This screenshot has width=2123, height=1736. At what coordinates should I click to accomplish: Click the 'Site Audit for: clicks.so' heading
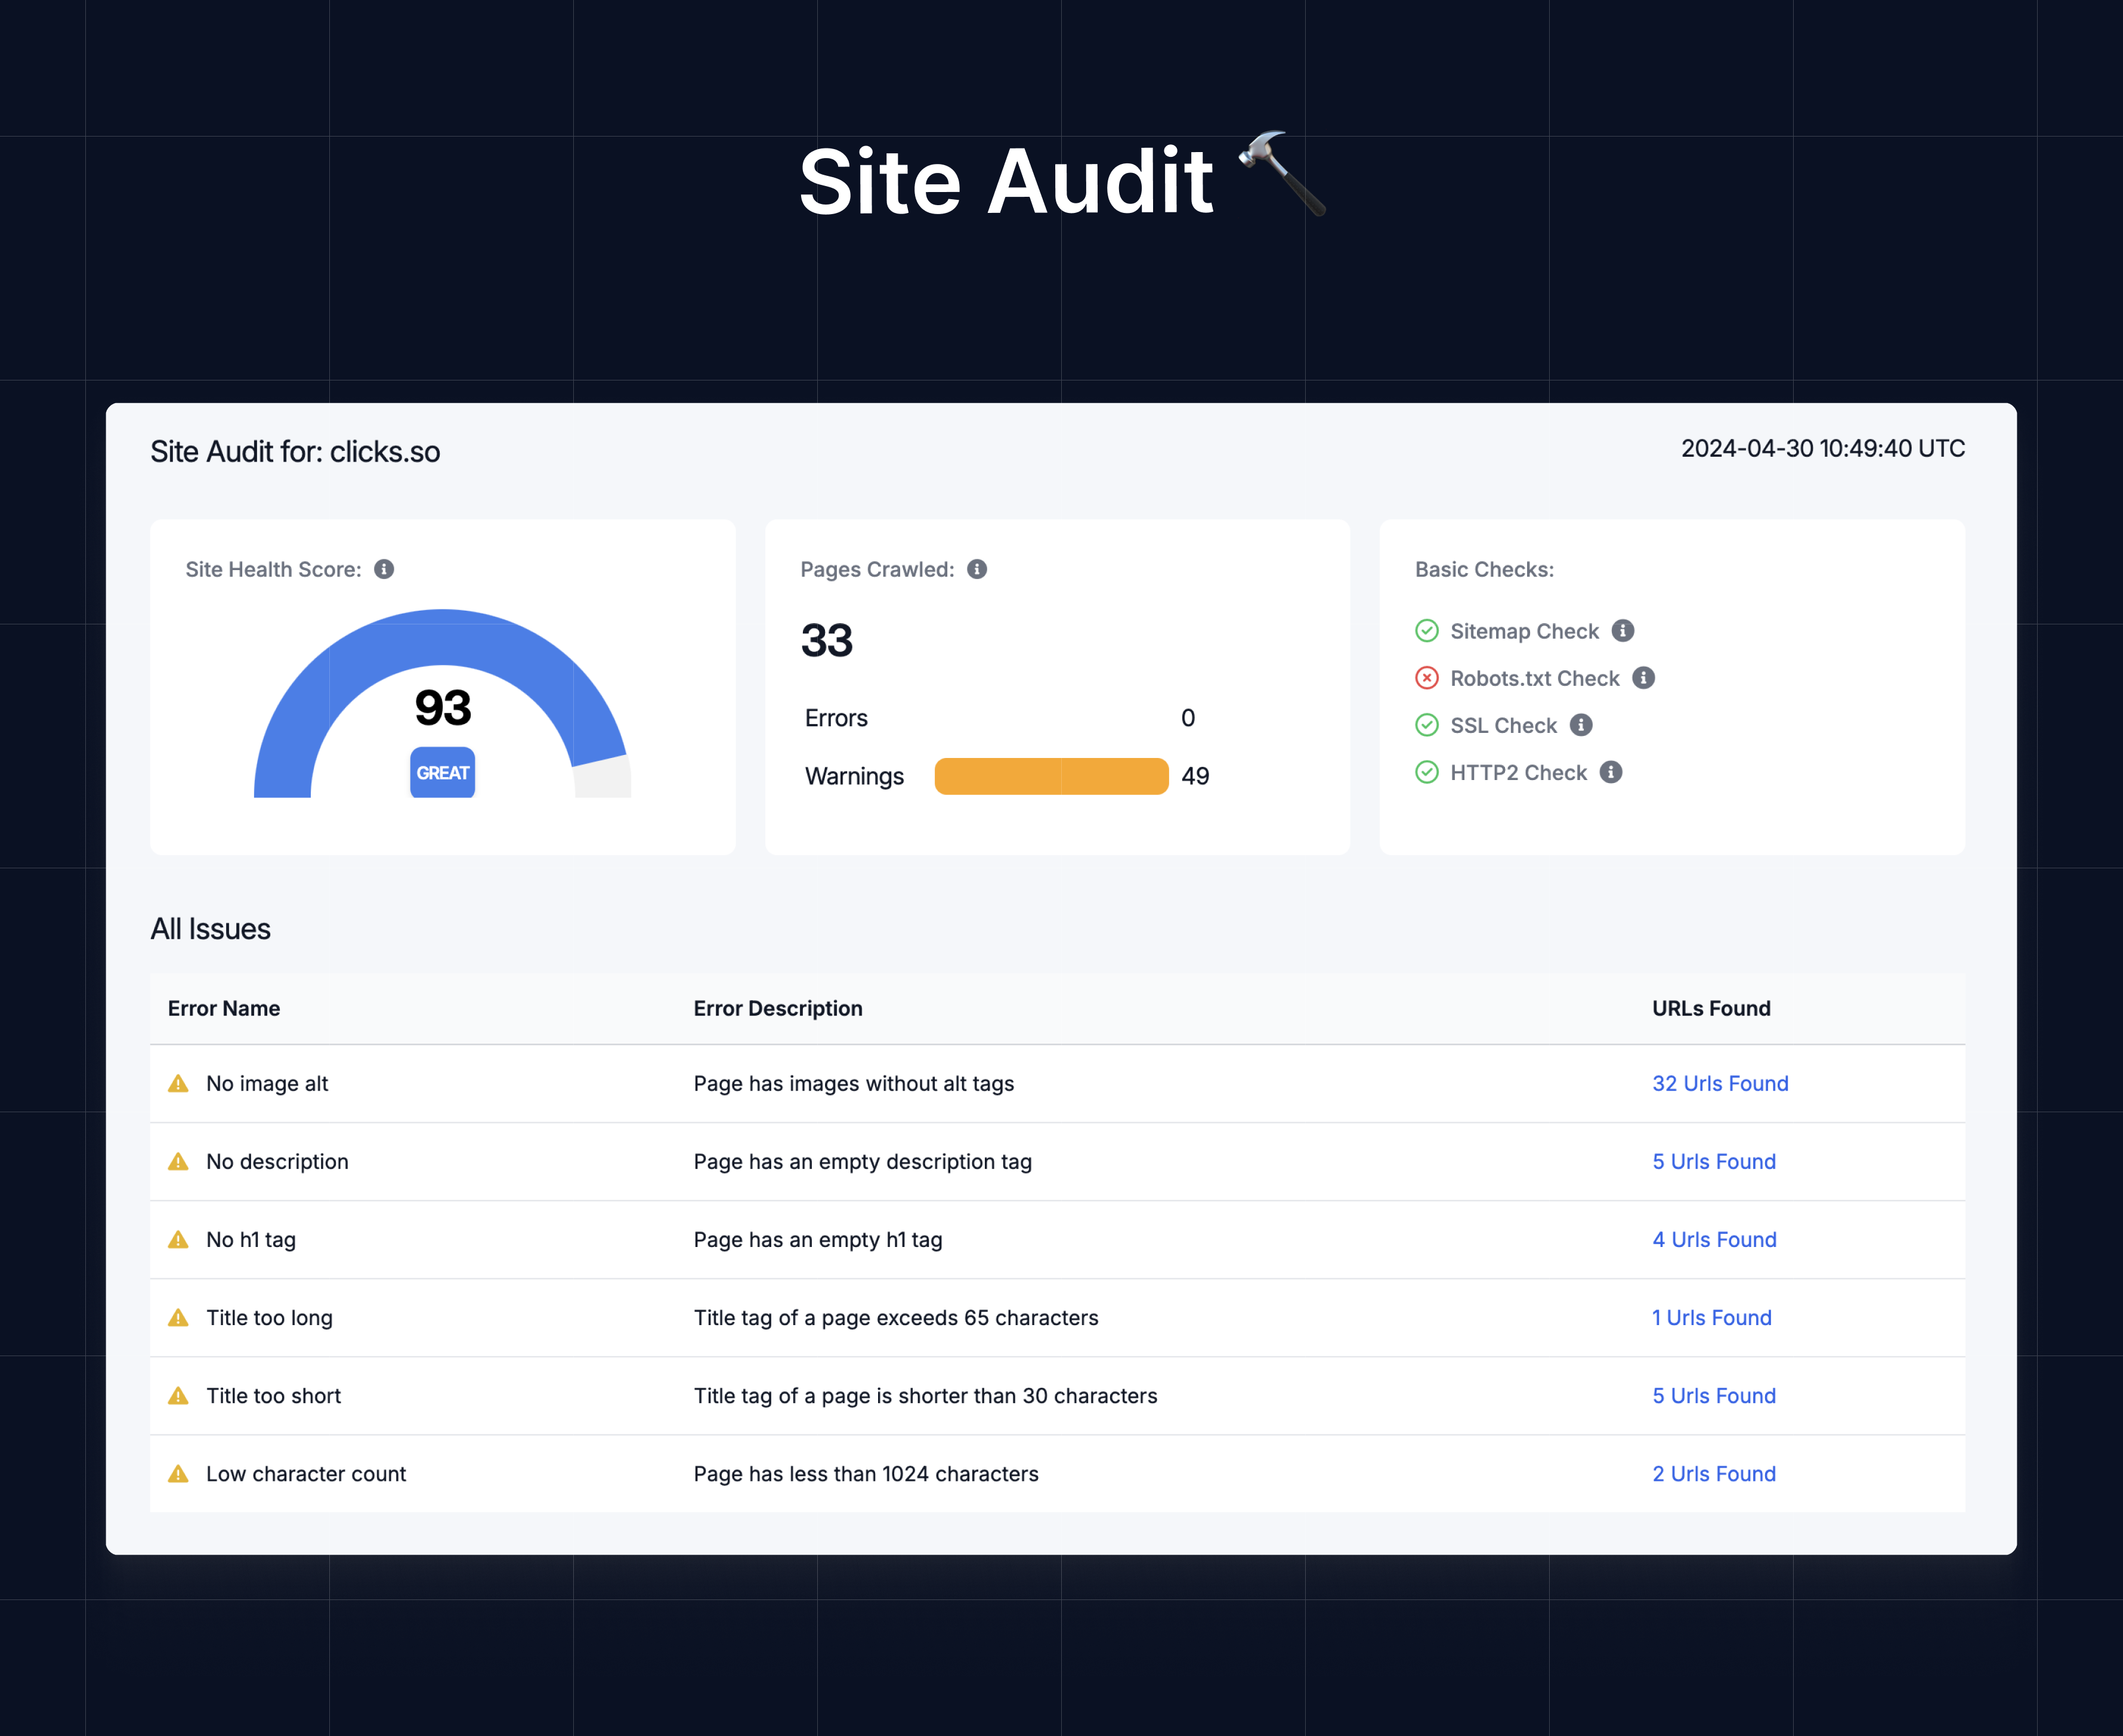(x=295, y=451)
